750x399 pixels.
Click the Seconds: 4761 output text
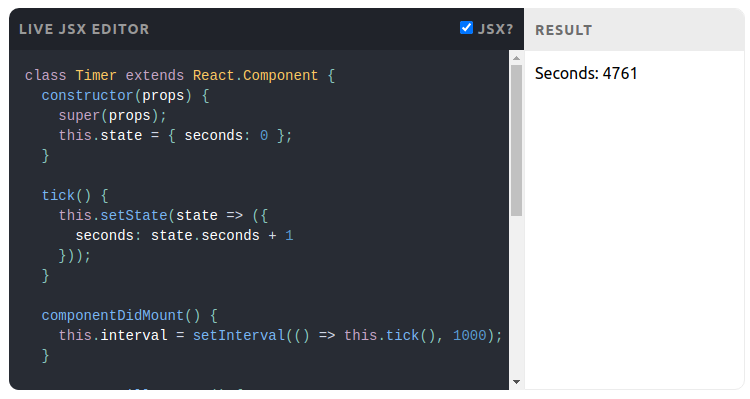[x=586, y=73]
